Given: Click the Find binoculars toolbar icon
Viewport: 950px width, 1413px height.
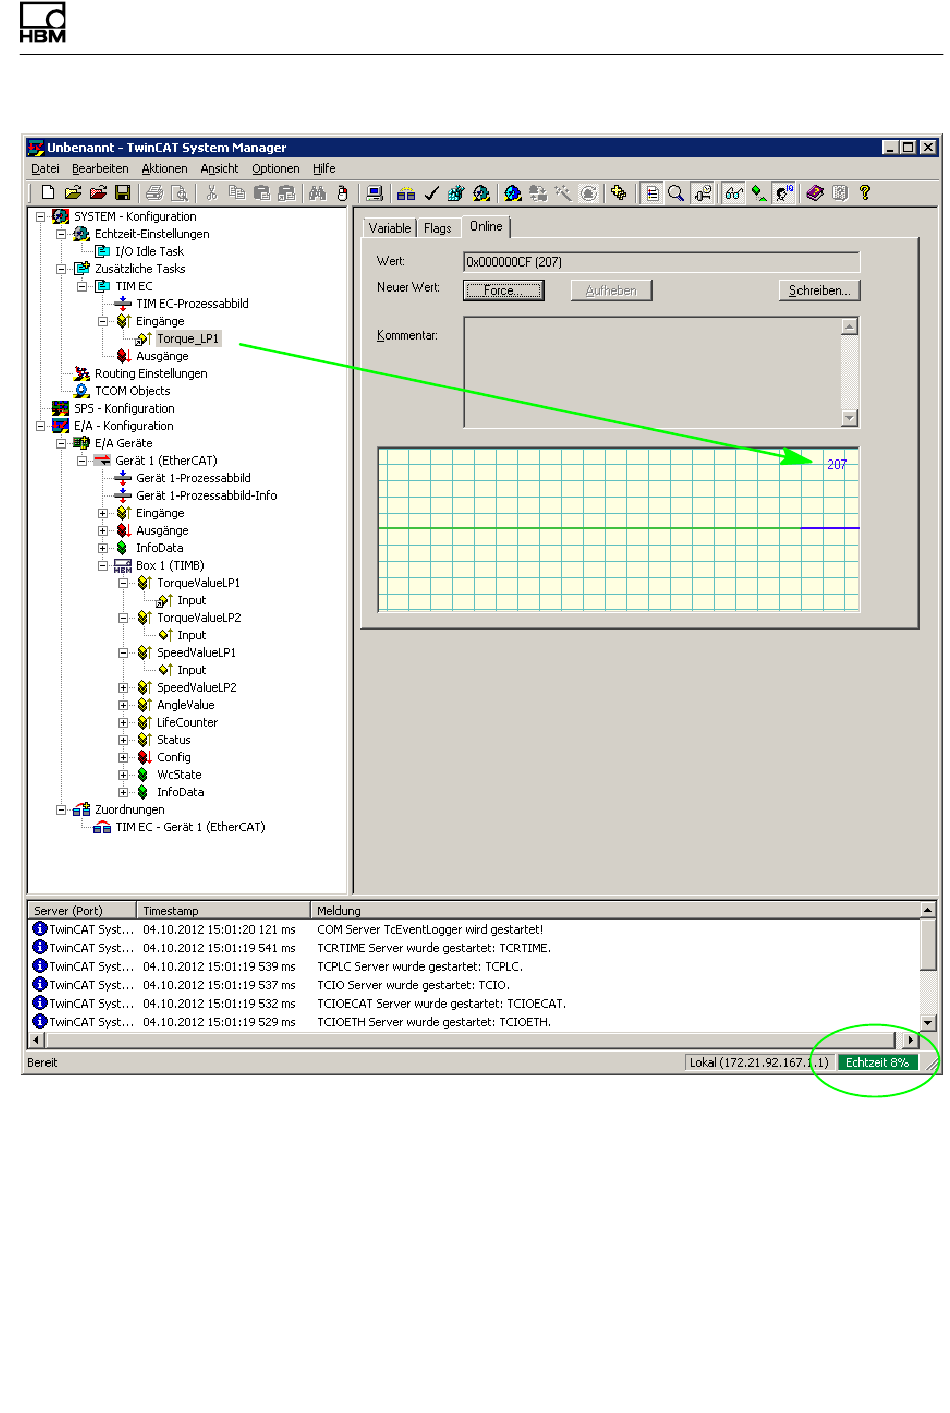Looking at the screenshot, I should pos(318,193).
